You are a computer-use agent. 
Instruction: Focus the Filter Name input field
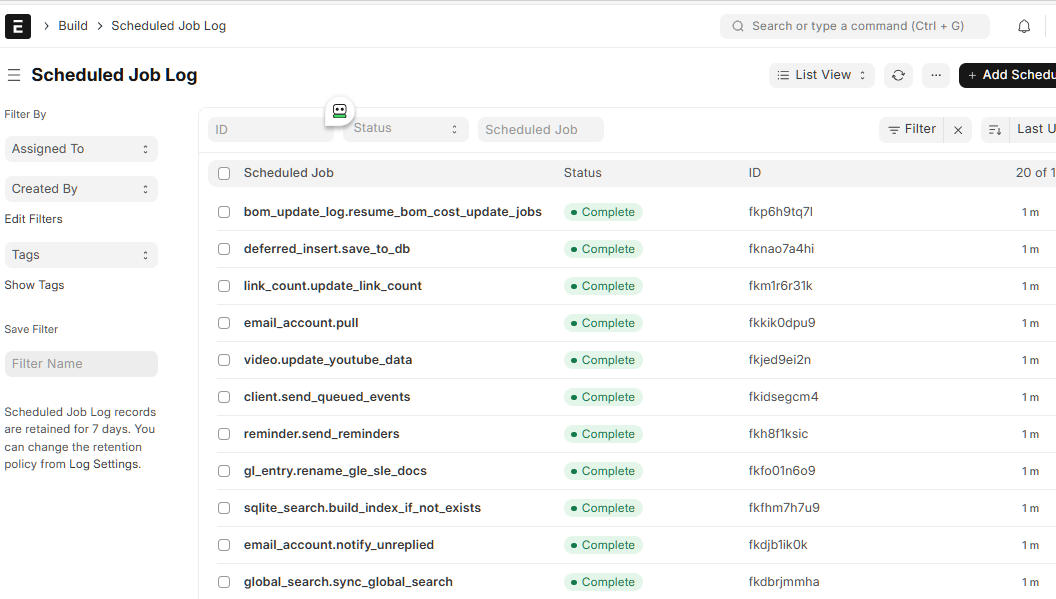(81, 364)
